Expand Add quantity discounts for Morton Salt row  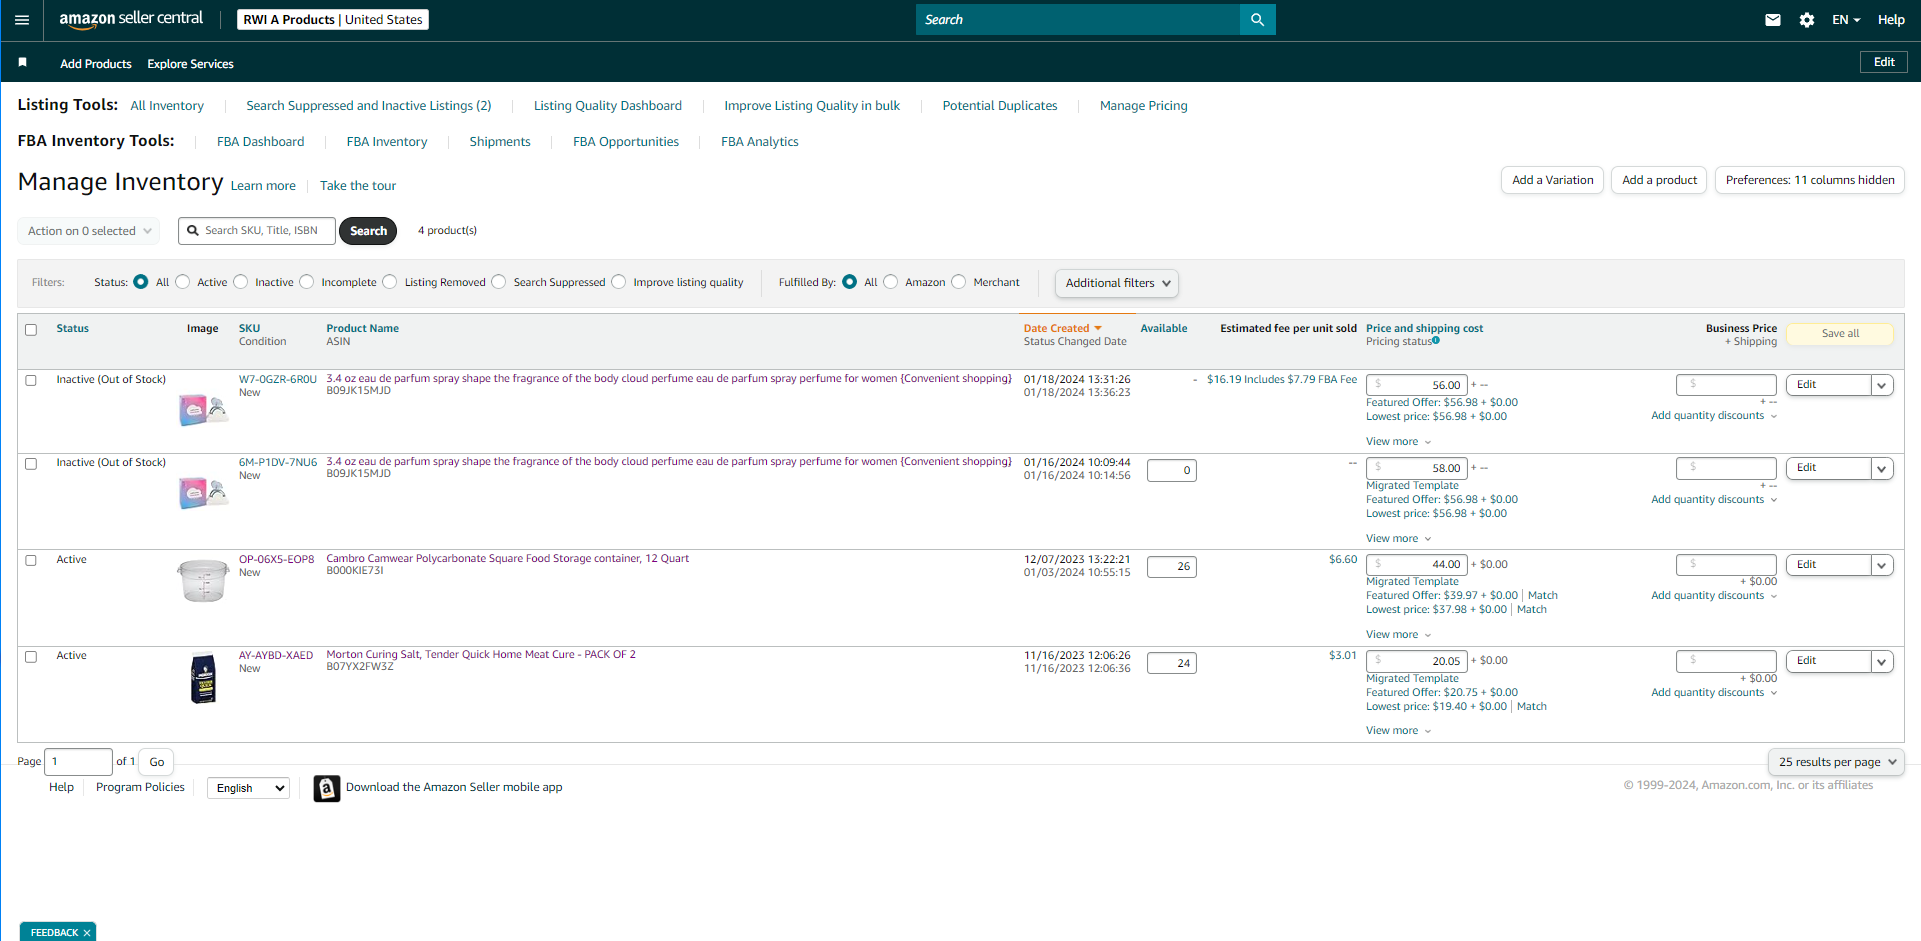tap(1714, 693)
